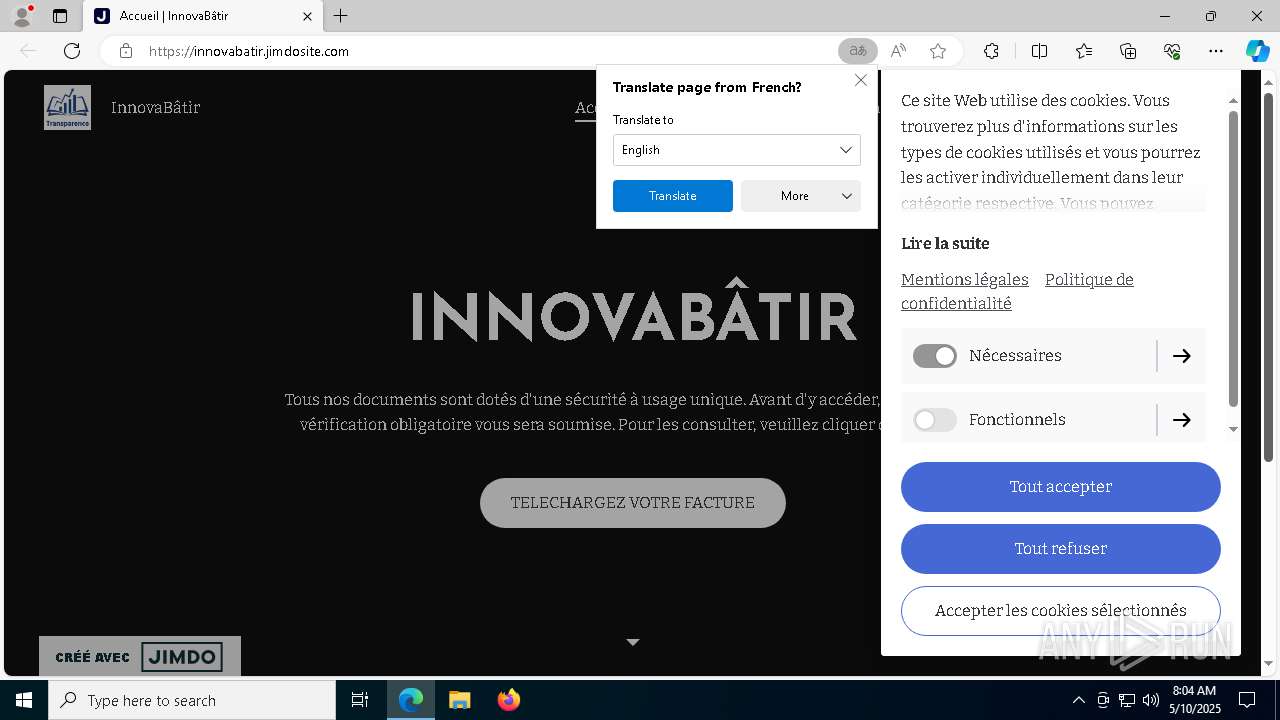Open Task View on taskbar
The width and height of the screenshot is (1280, 720).
coord(360,700)
